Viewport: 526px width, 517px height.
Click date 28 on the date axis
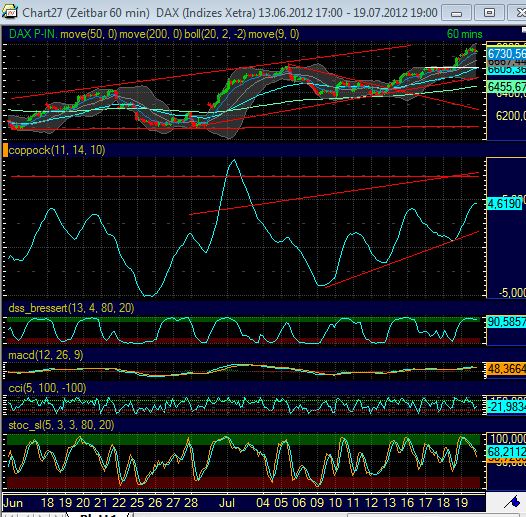click(191, 503)
